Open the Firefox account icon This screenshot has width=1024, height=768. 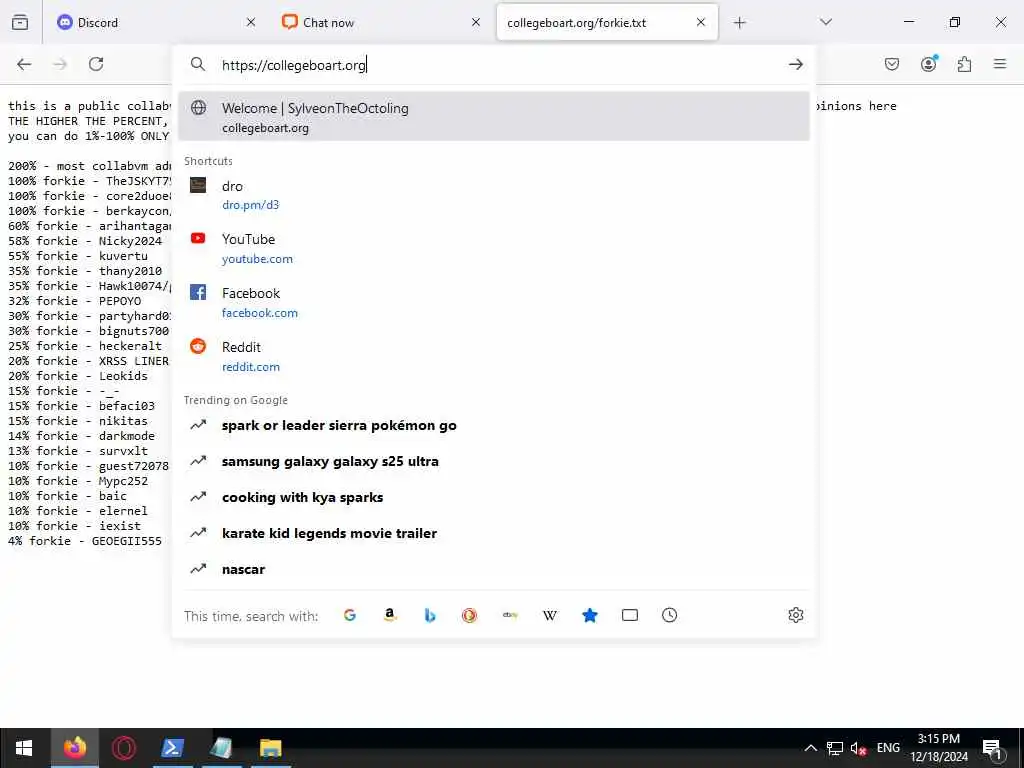(928, 63)
